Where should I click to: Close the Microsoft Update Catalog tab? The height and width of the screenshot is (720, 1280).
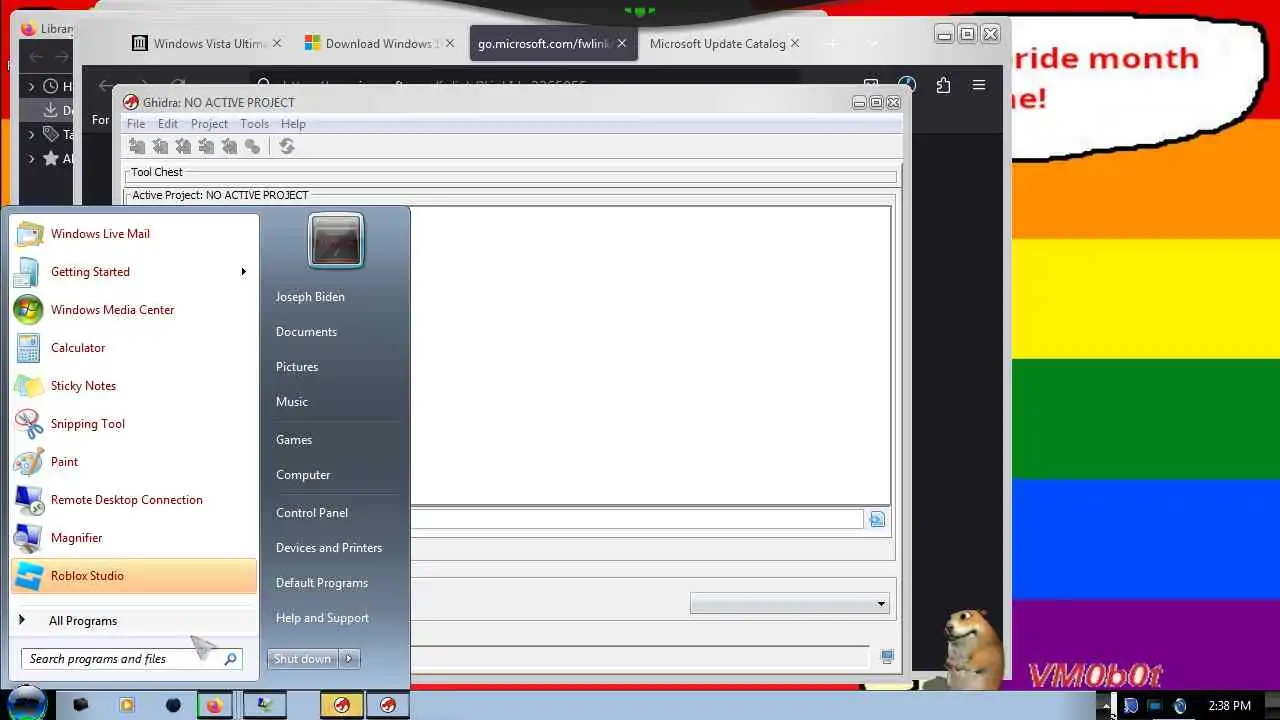(x=795, y=43)
